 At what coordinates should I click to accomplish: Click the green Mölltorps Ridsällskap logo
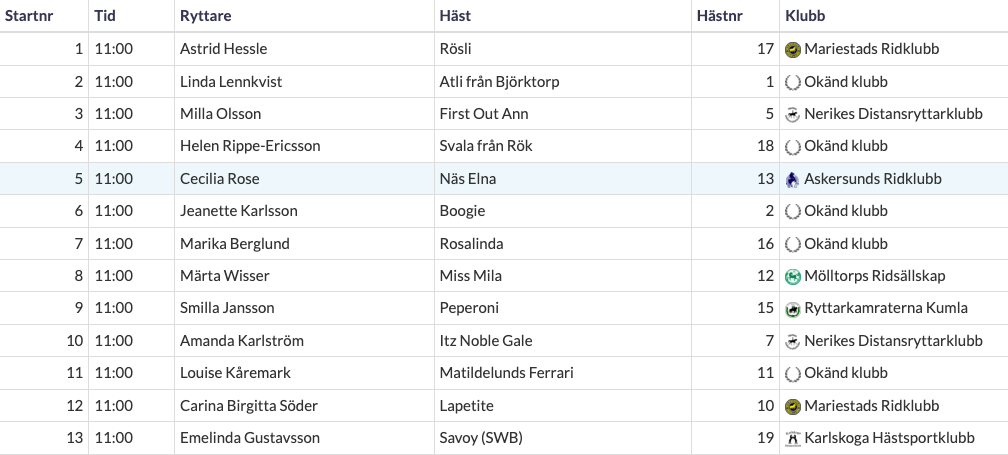[793, 276]
